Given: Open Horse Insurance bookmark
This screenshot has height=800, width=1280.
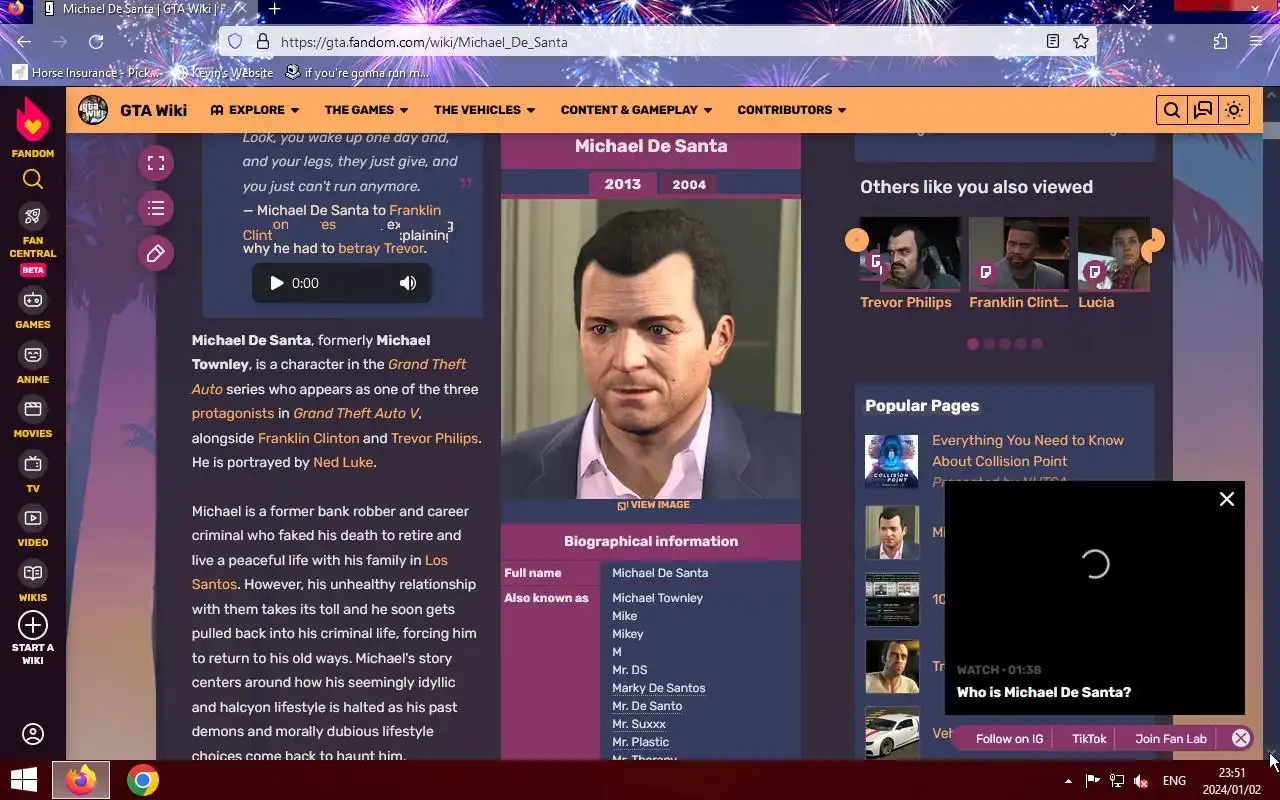Looking at the screenshot, I should [87, 73].
